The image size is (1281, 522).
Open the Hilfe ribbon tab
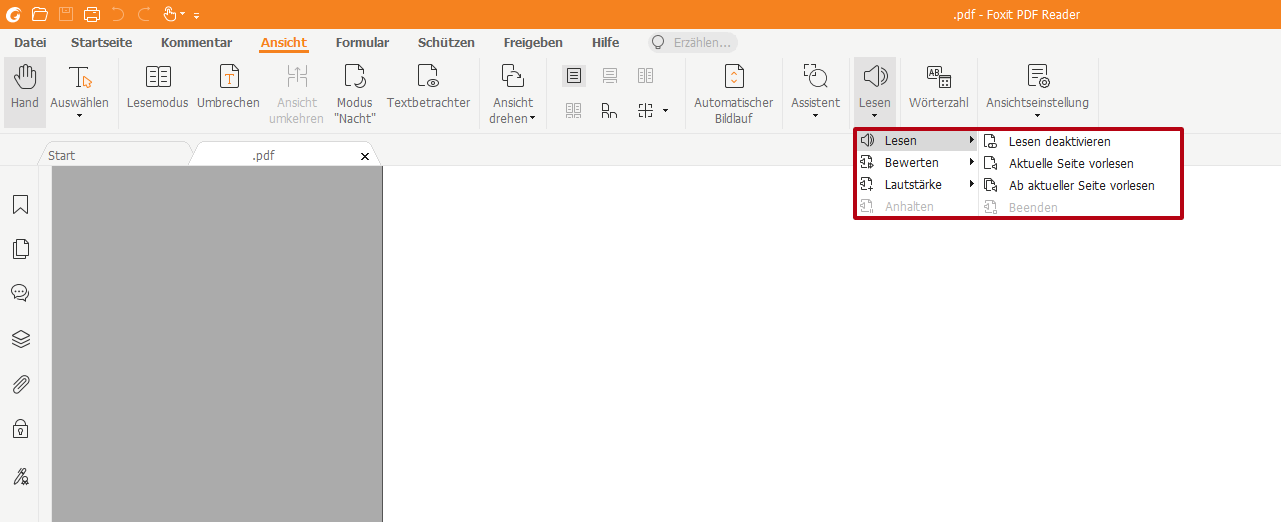[x=605, y=43]
